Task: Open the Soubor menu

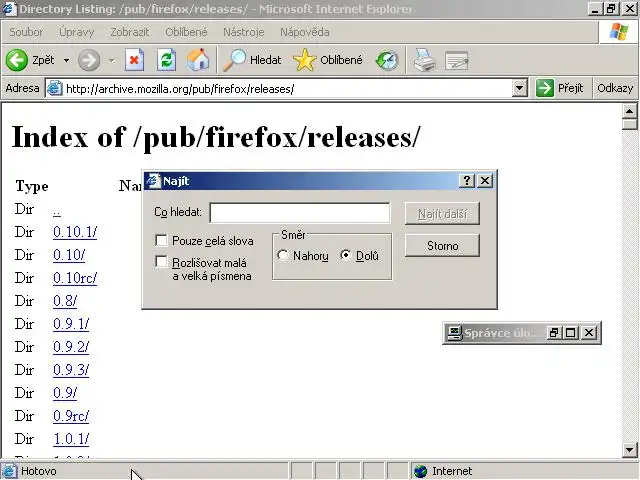Action: (x=26, y=32)
